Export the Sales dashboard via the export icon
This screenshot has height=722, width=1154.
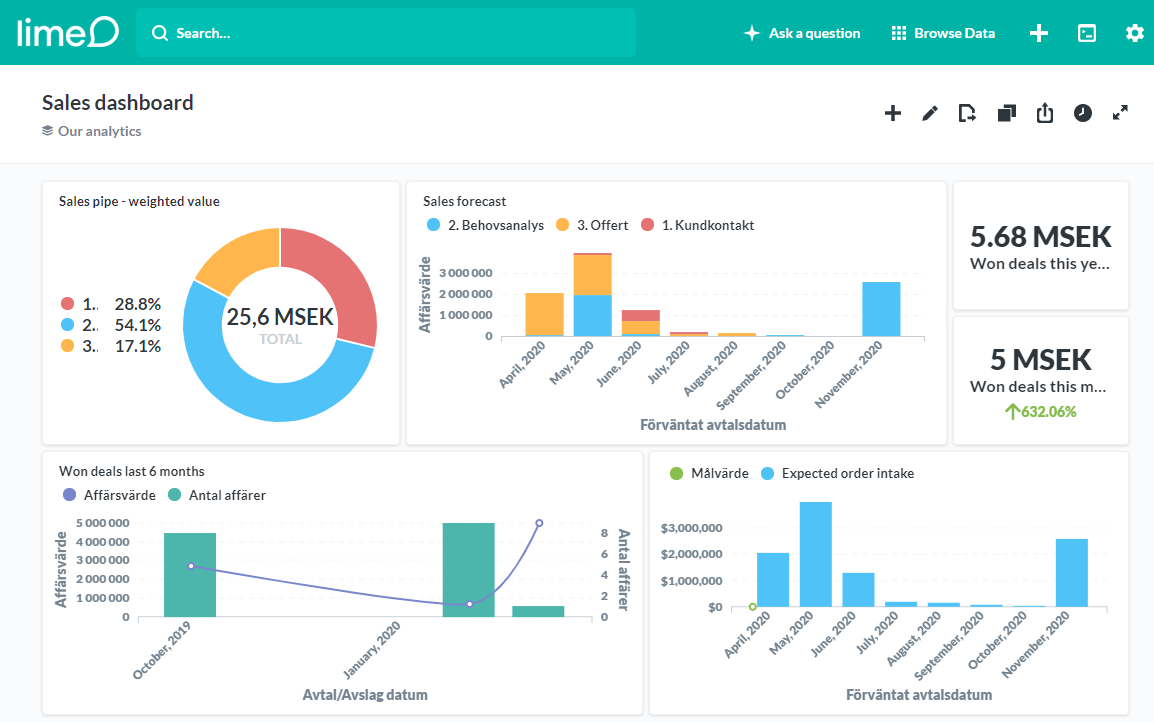coord(967,113)
